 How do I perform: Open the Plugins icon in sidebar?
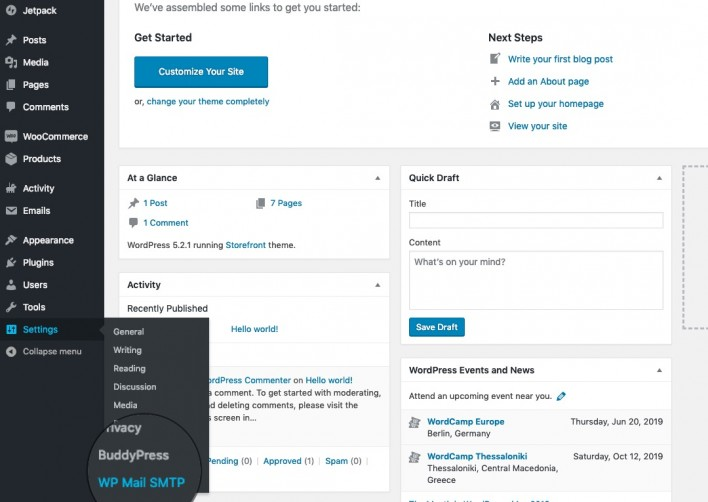(11, 263)
